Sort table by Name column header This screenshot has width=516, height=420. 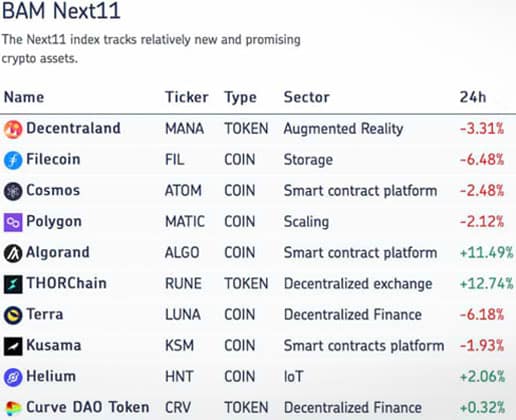(x=24, y=97)
